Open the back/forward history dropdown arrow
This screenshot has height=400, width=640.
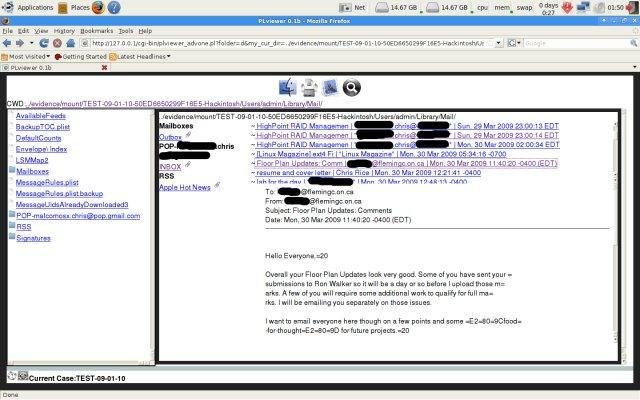click(x=31, y=43)
